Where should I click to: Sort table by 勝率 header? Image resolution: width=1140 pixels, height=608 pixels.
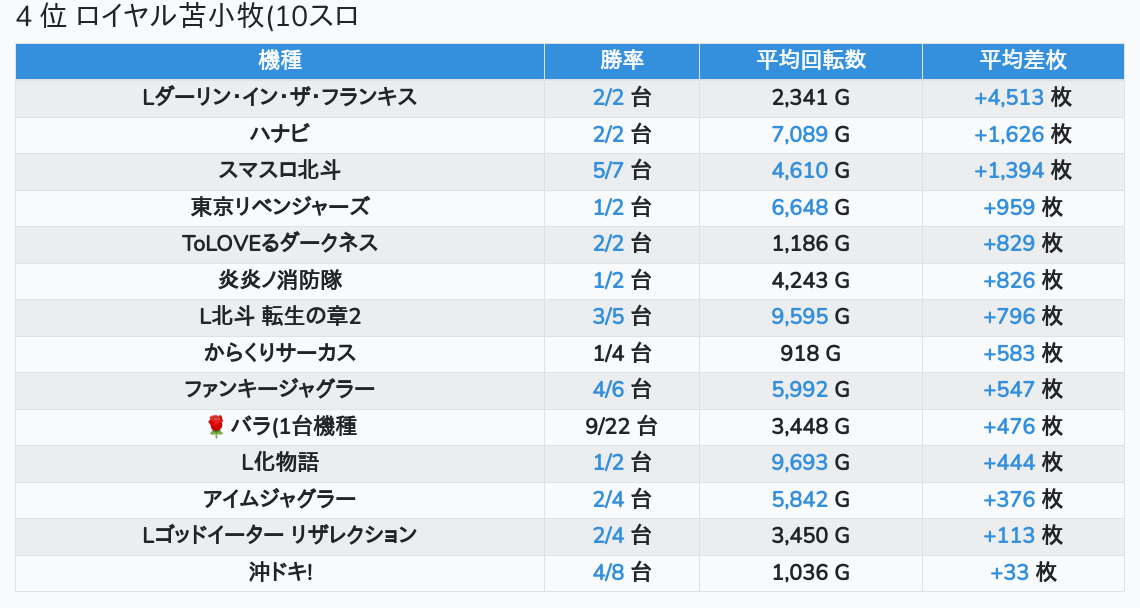coord(622,61)
